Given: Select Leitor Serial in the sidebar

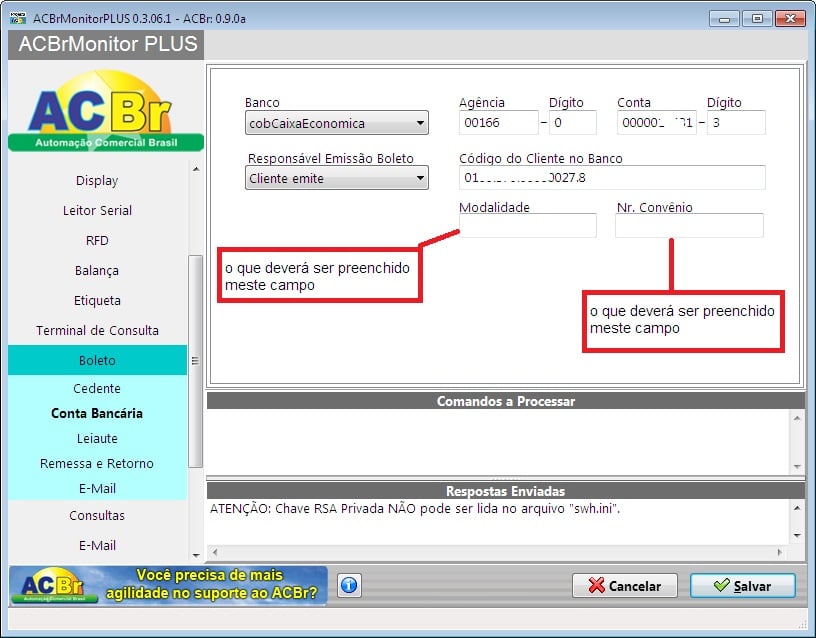Looking at the screenshot, I should click(97, 210).
